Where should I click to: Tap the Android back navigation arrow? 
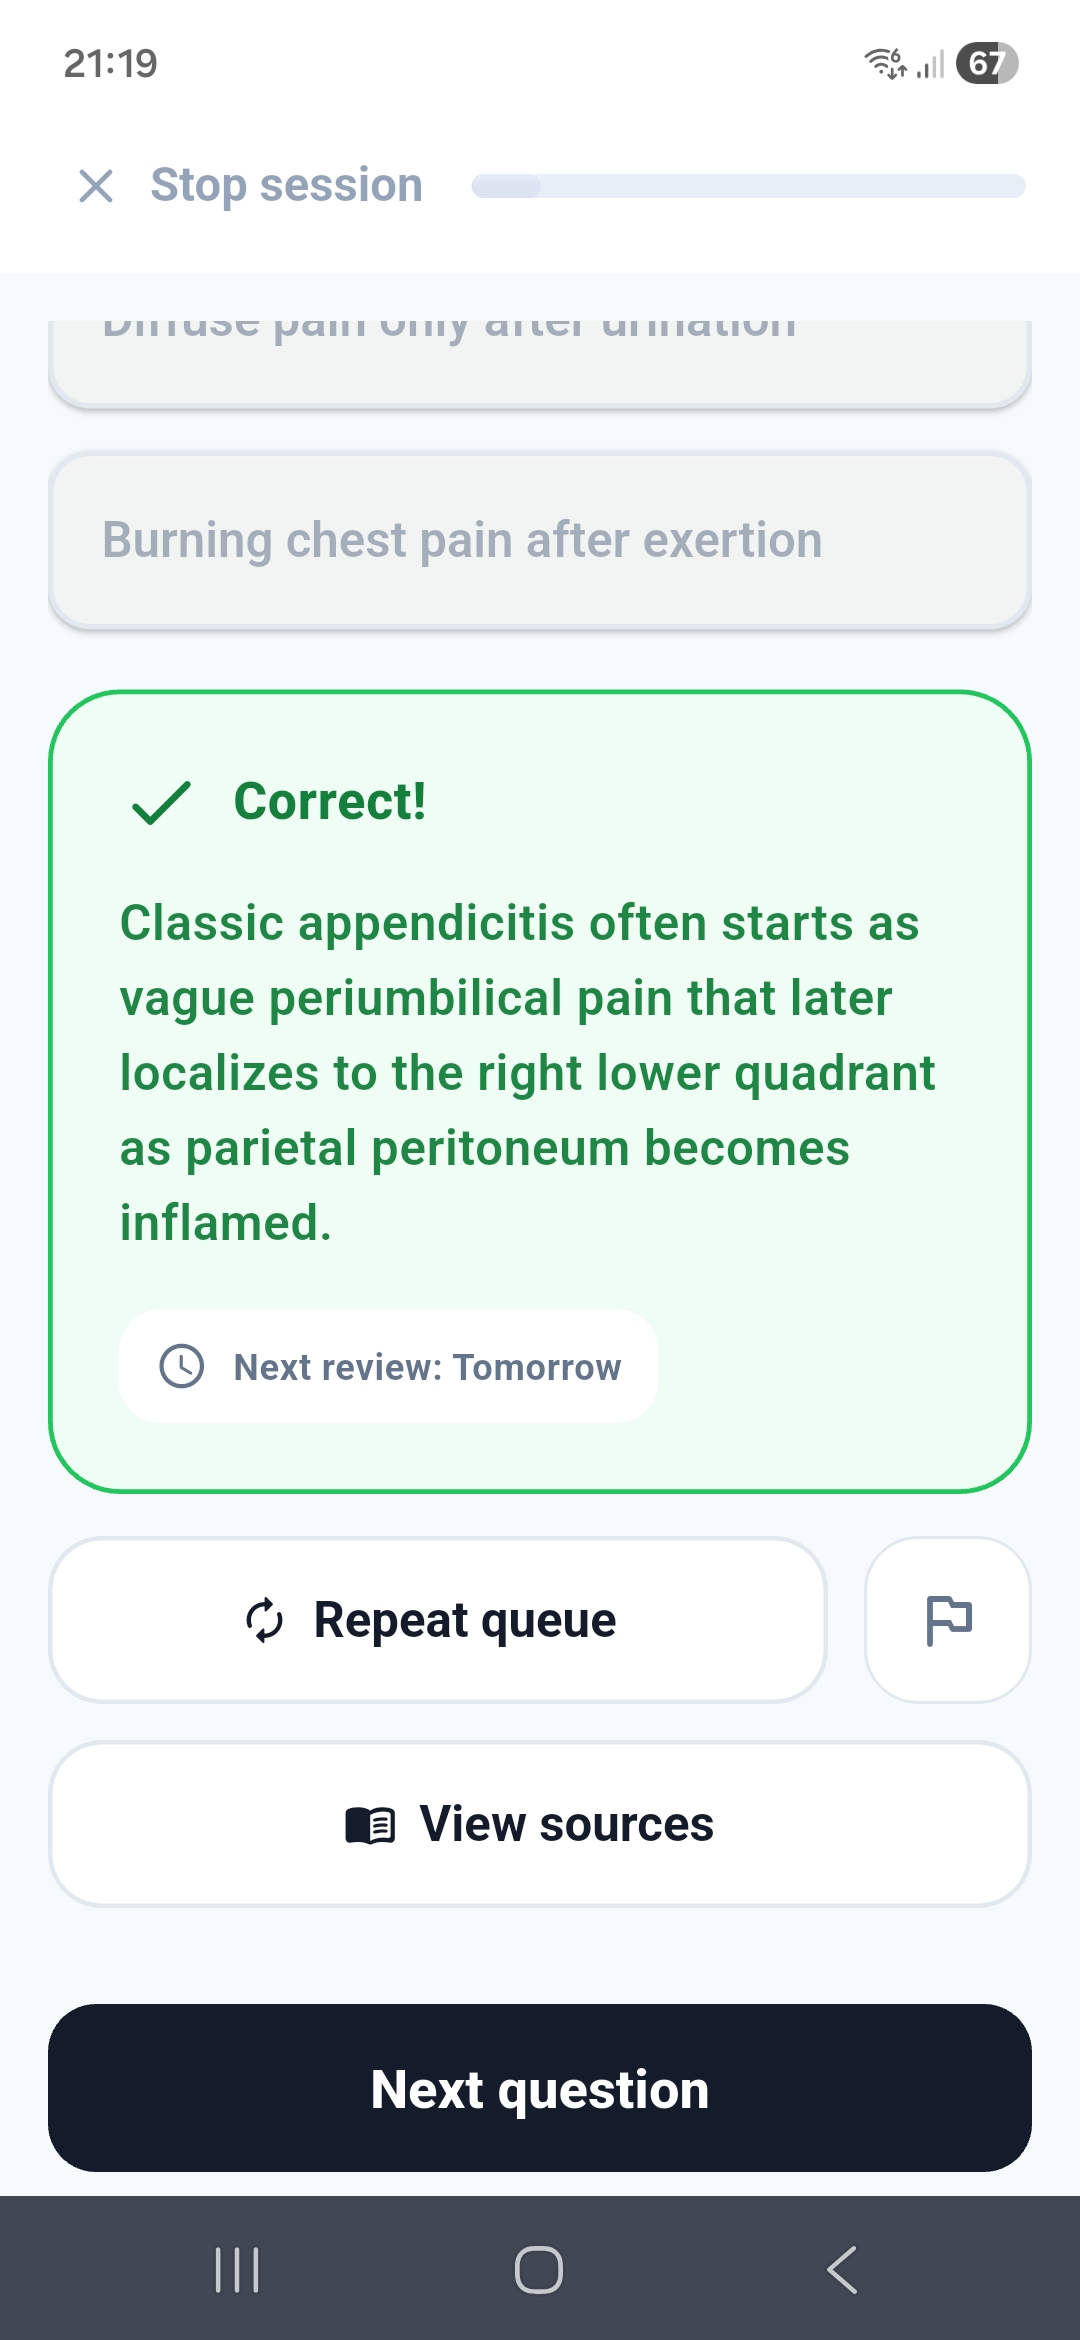tap(841, 2270)
